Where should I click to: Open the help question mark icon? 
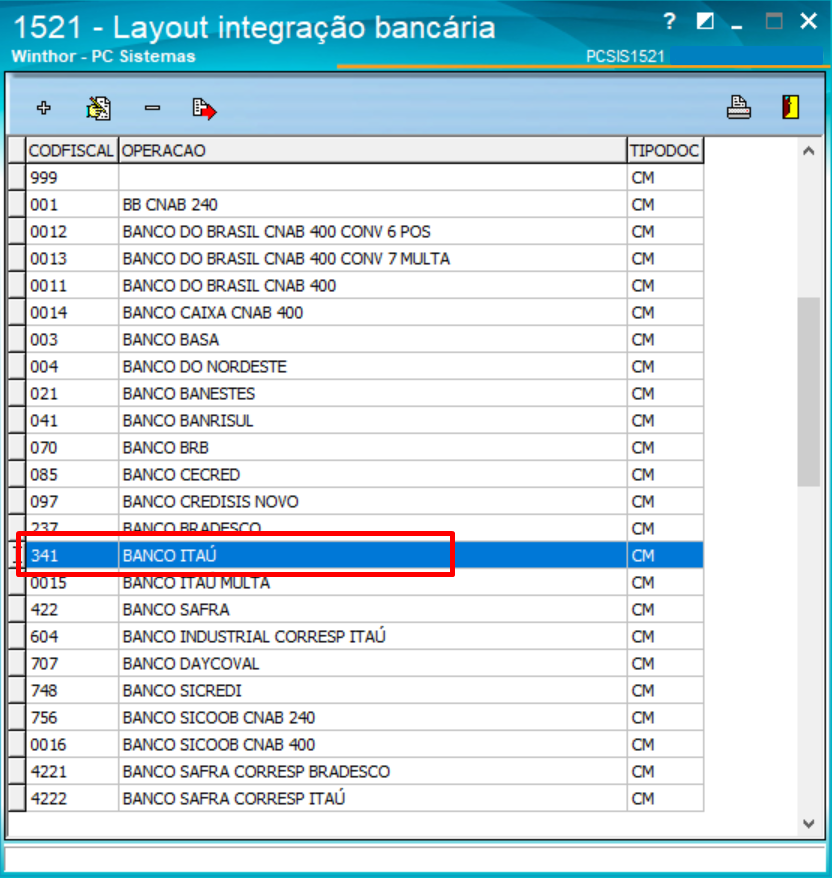point(669,22)
